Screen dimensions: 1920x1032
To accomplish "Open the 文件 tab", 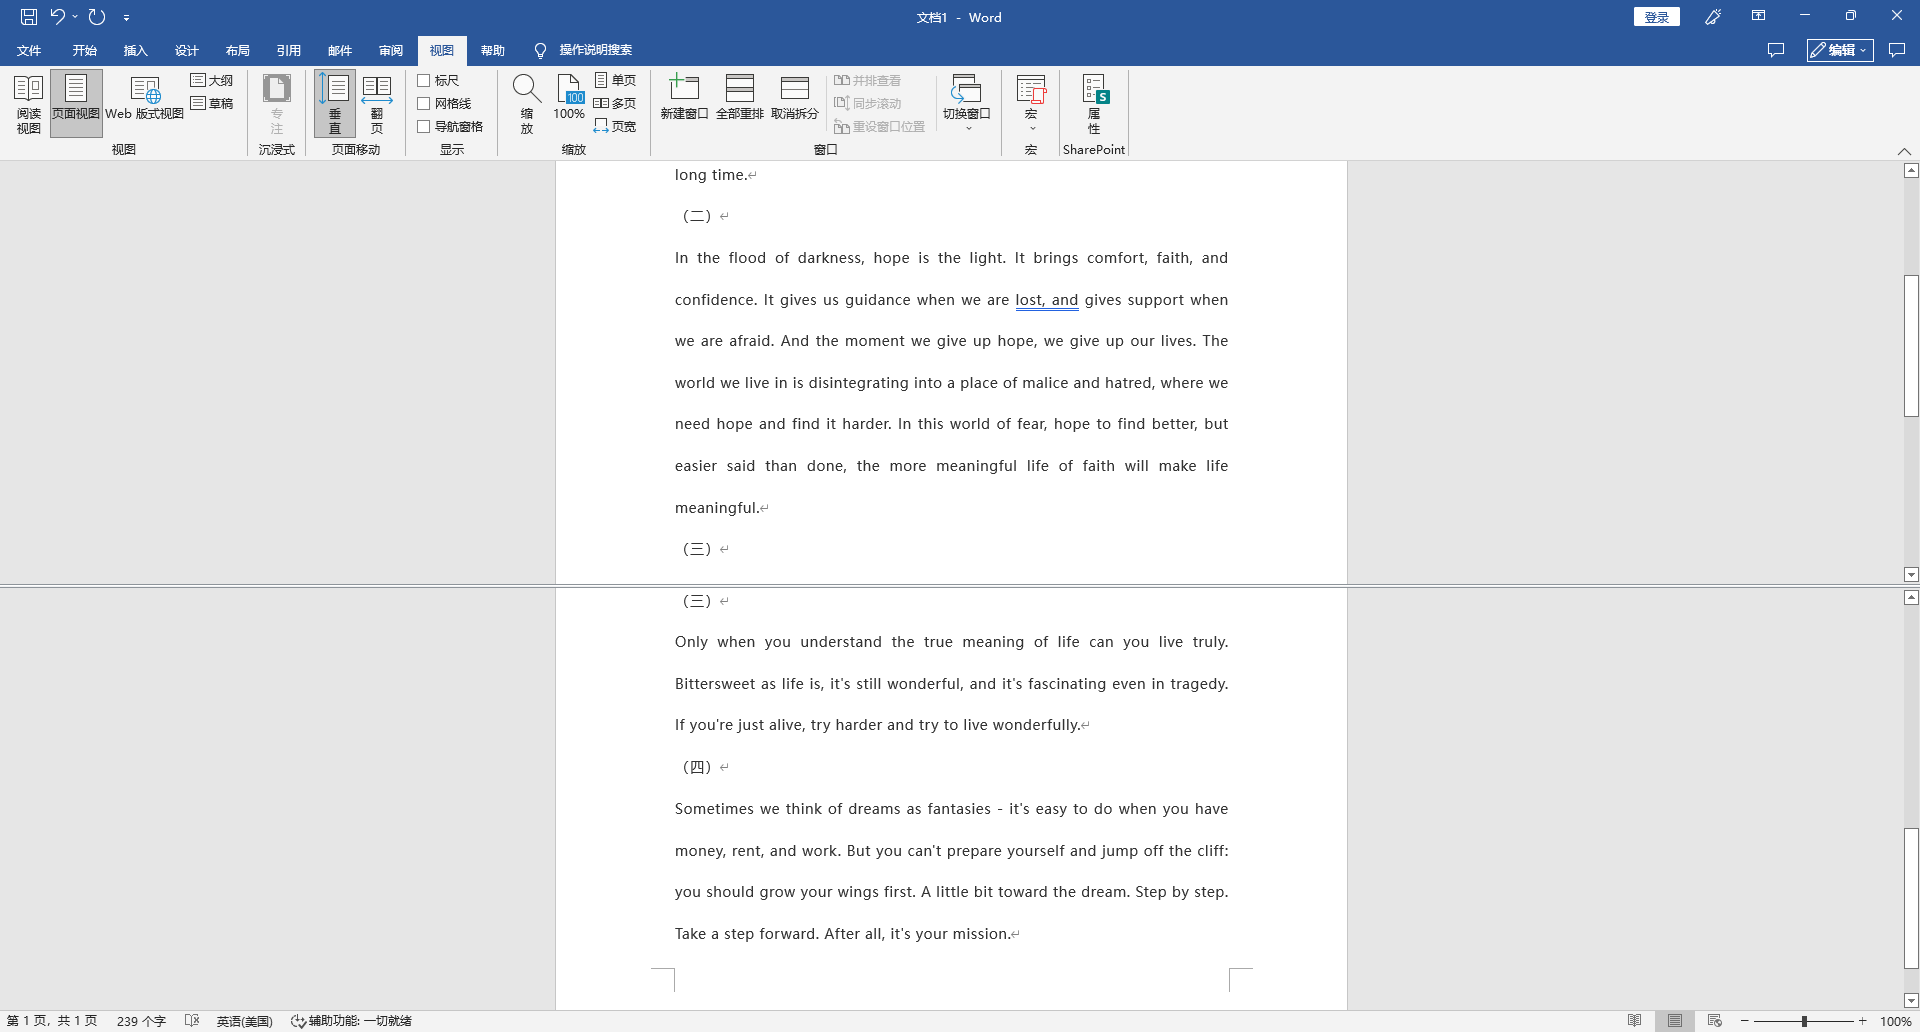I will 29,50.
